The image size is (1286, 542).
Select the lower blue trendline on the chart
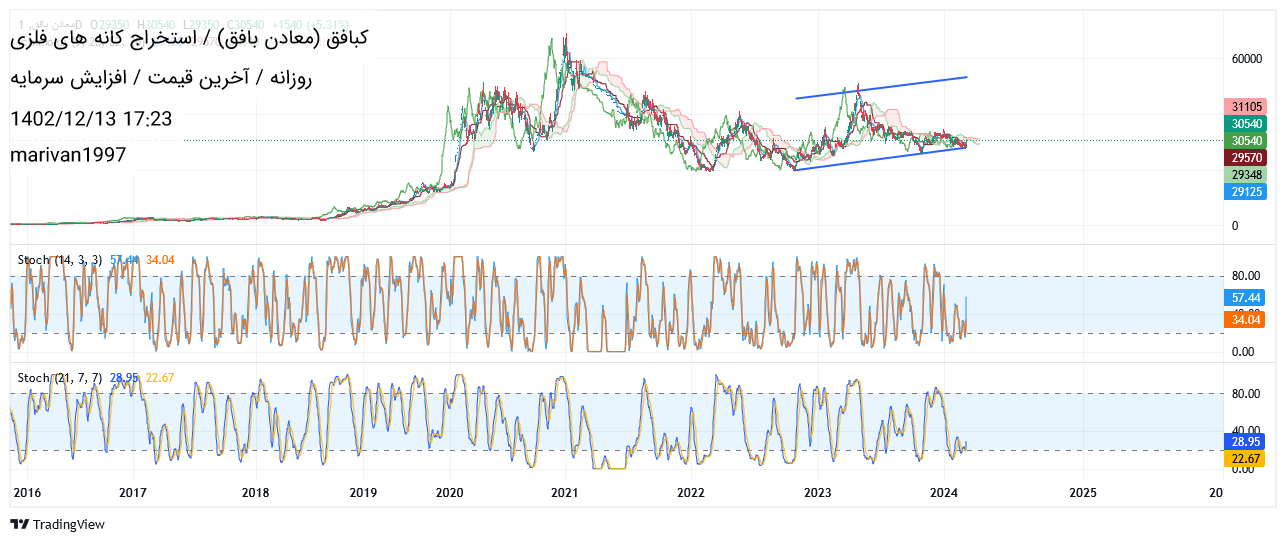(x=881, y=158)
